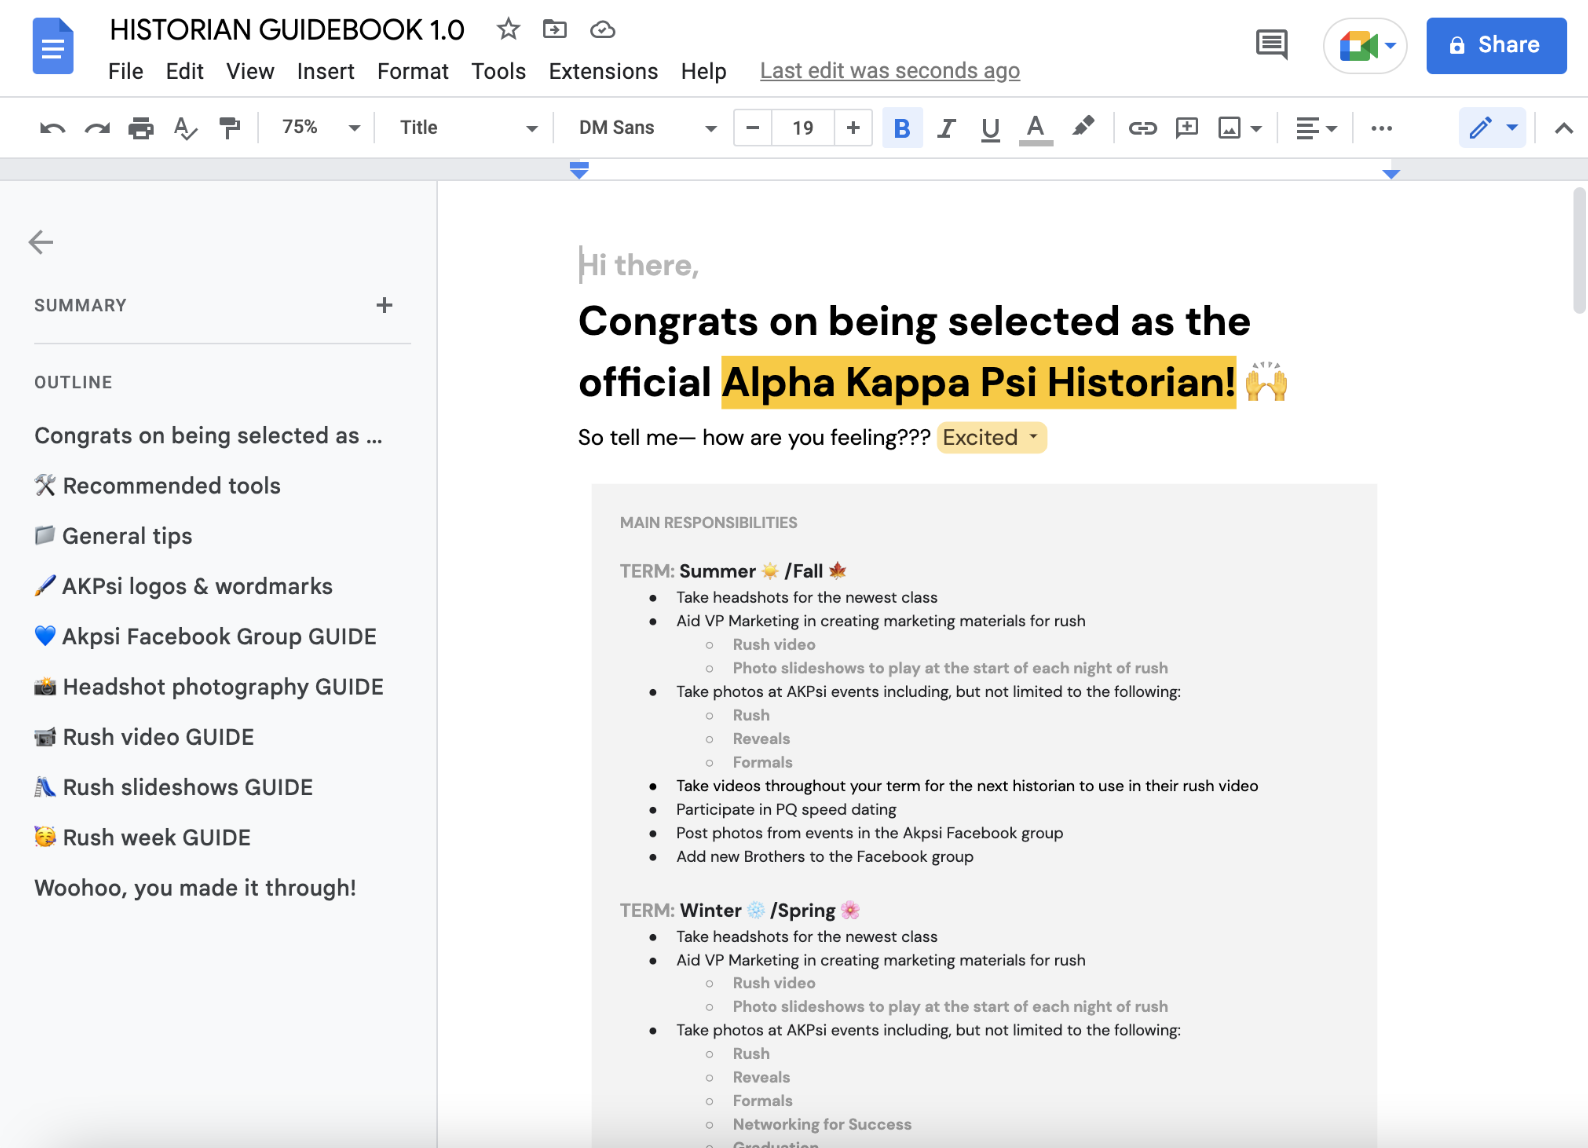Toggle Italic formatting

click(946, 128)
